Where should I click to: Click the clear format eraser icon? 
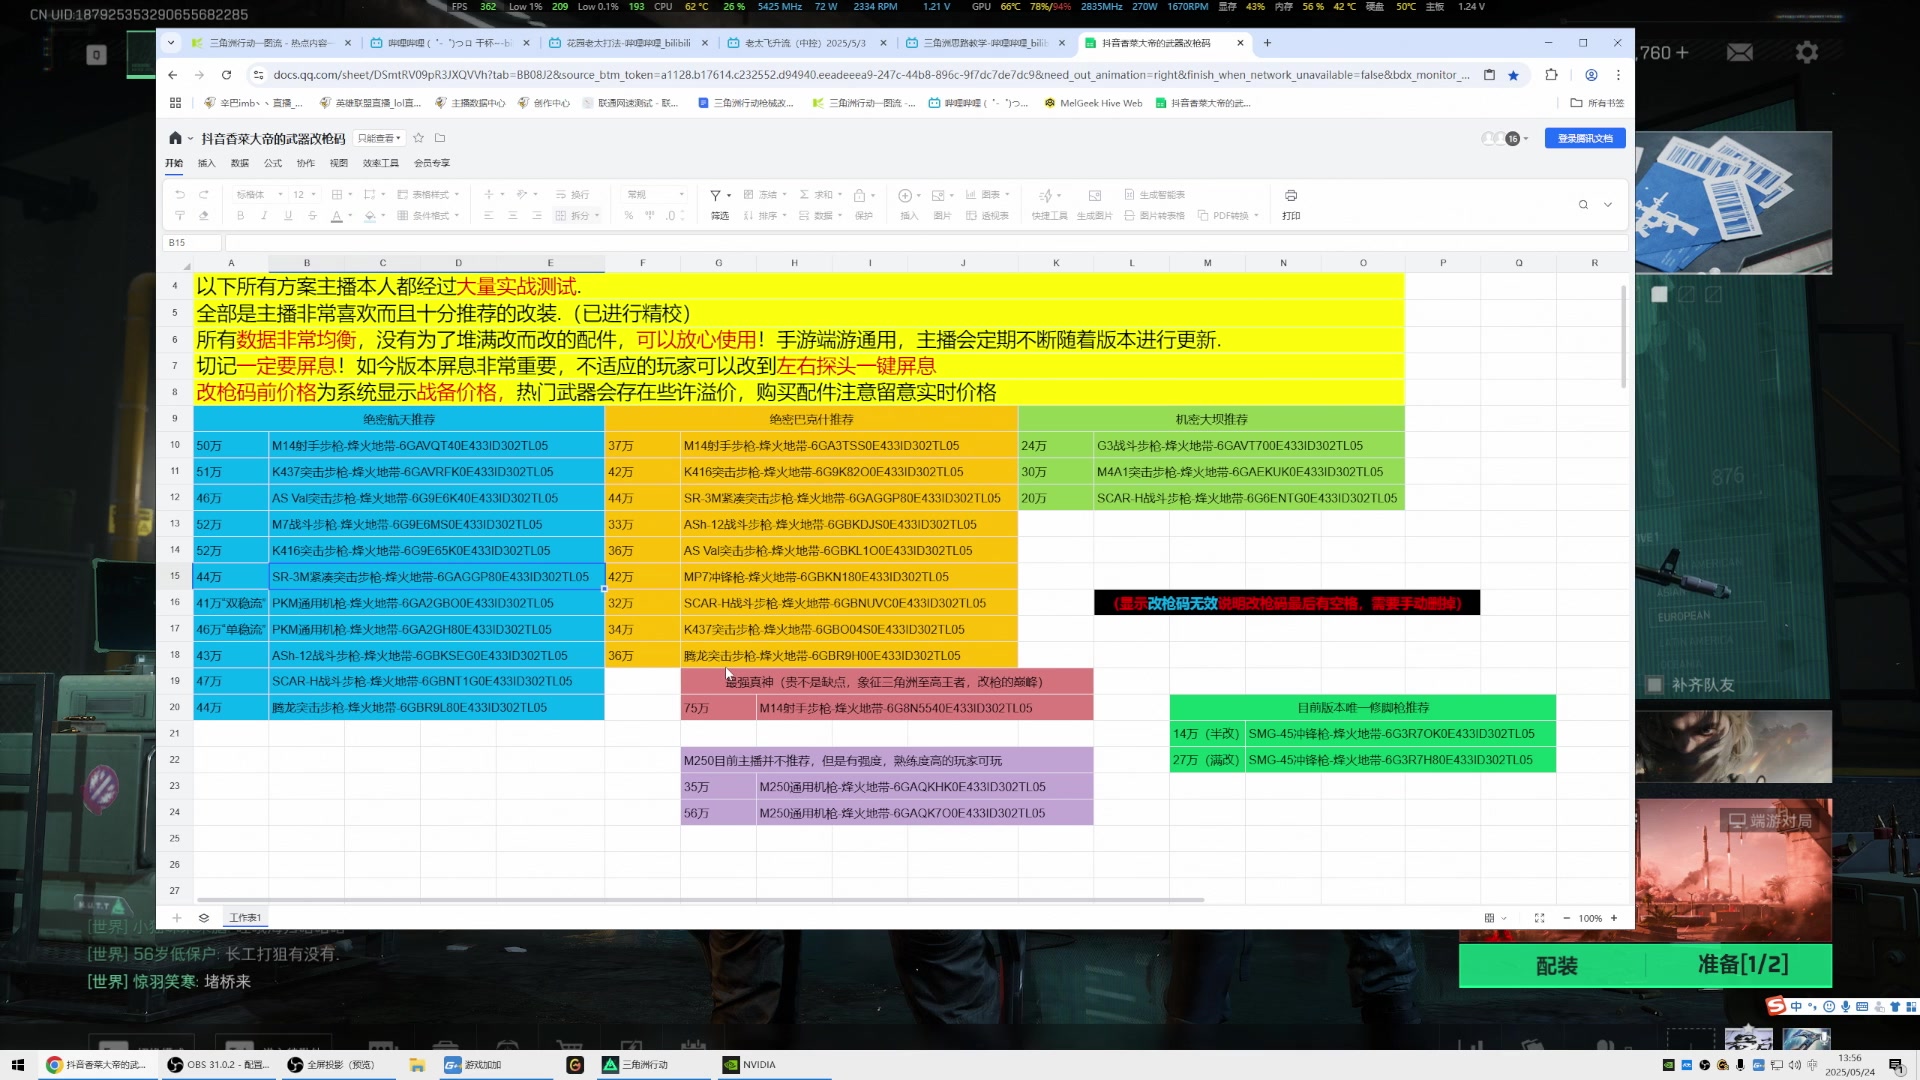(204, 216)
